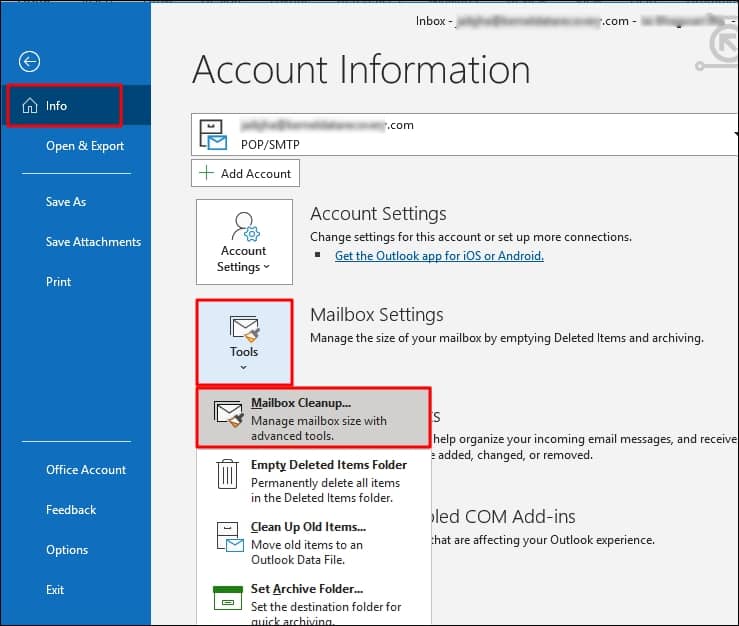Select Empty Deleted Items Folder
The image size is (739, 626).
313,481
